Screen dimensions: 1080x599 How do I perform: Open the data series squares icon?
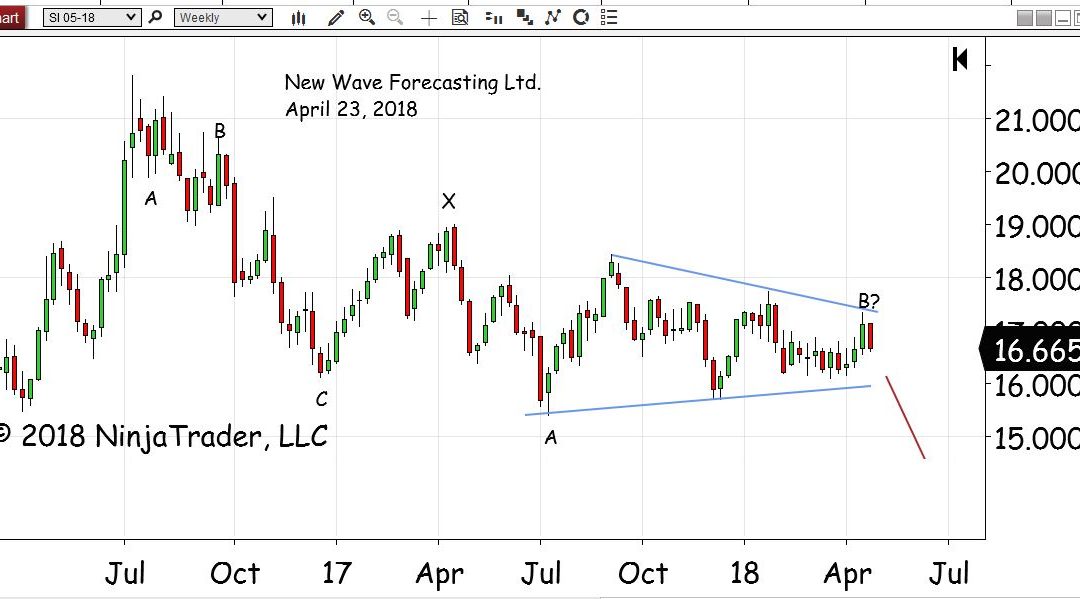tap(524, 17)
